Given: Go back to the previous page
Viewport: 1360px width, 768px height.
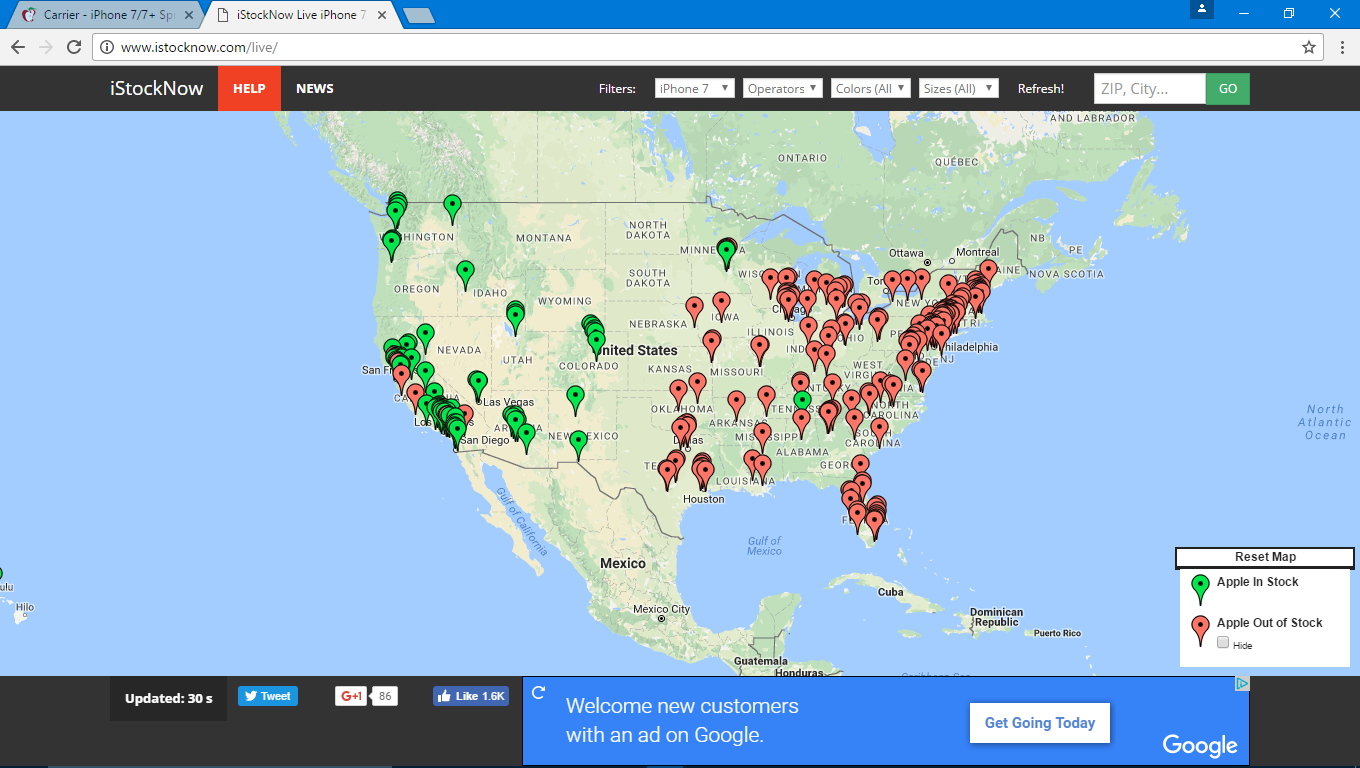Looking at the screenshot, I should pos(18,47).
